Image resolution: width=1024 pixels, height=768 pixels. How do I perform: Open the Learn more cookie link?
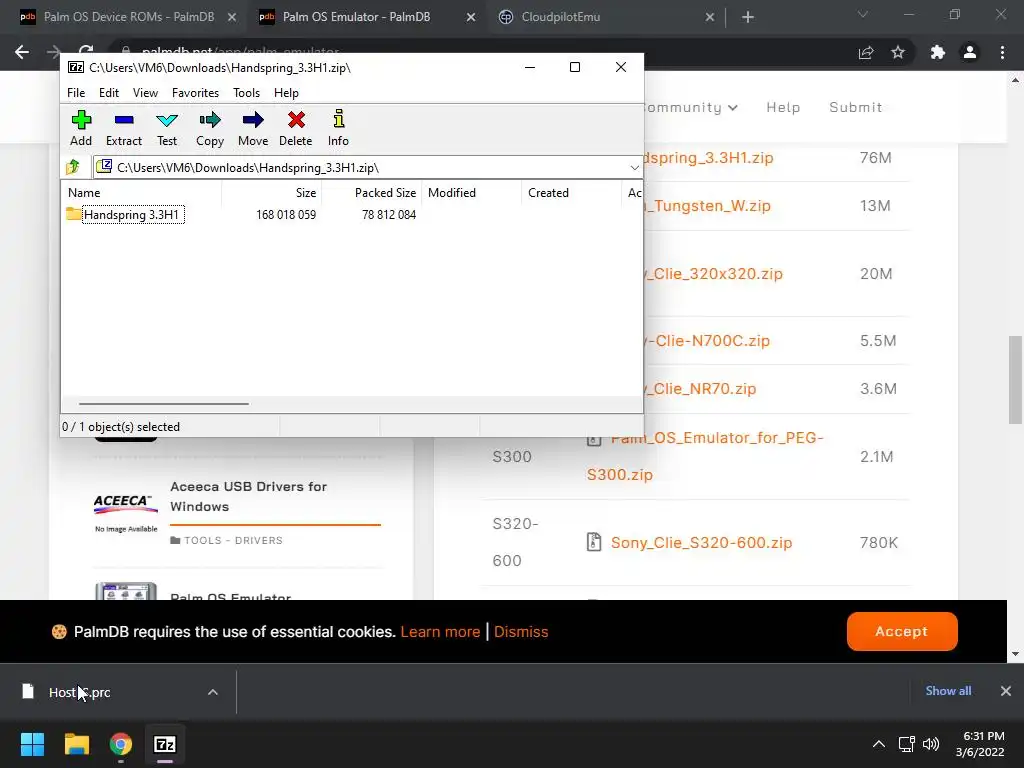click(x=440, y=632)
